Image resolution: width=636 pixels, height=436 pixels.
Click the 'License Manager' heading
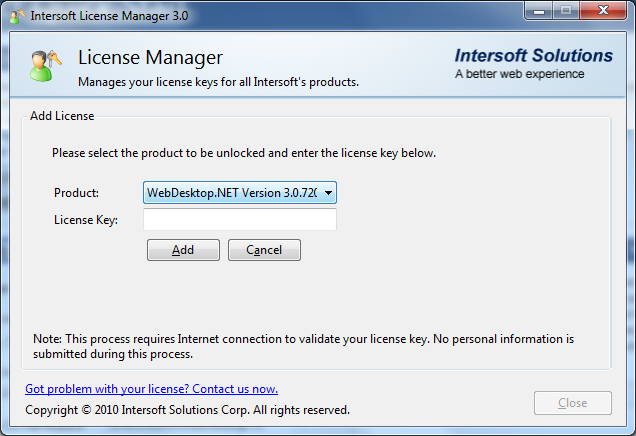click(150, 58)
